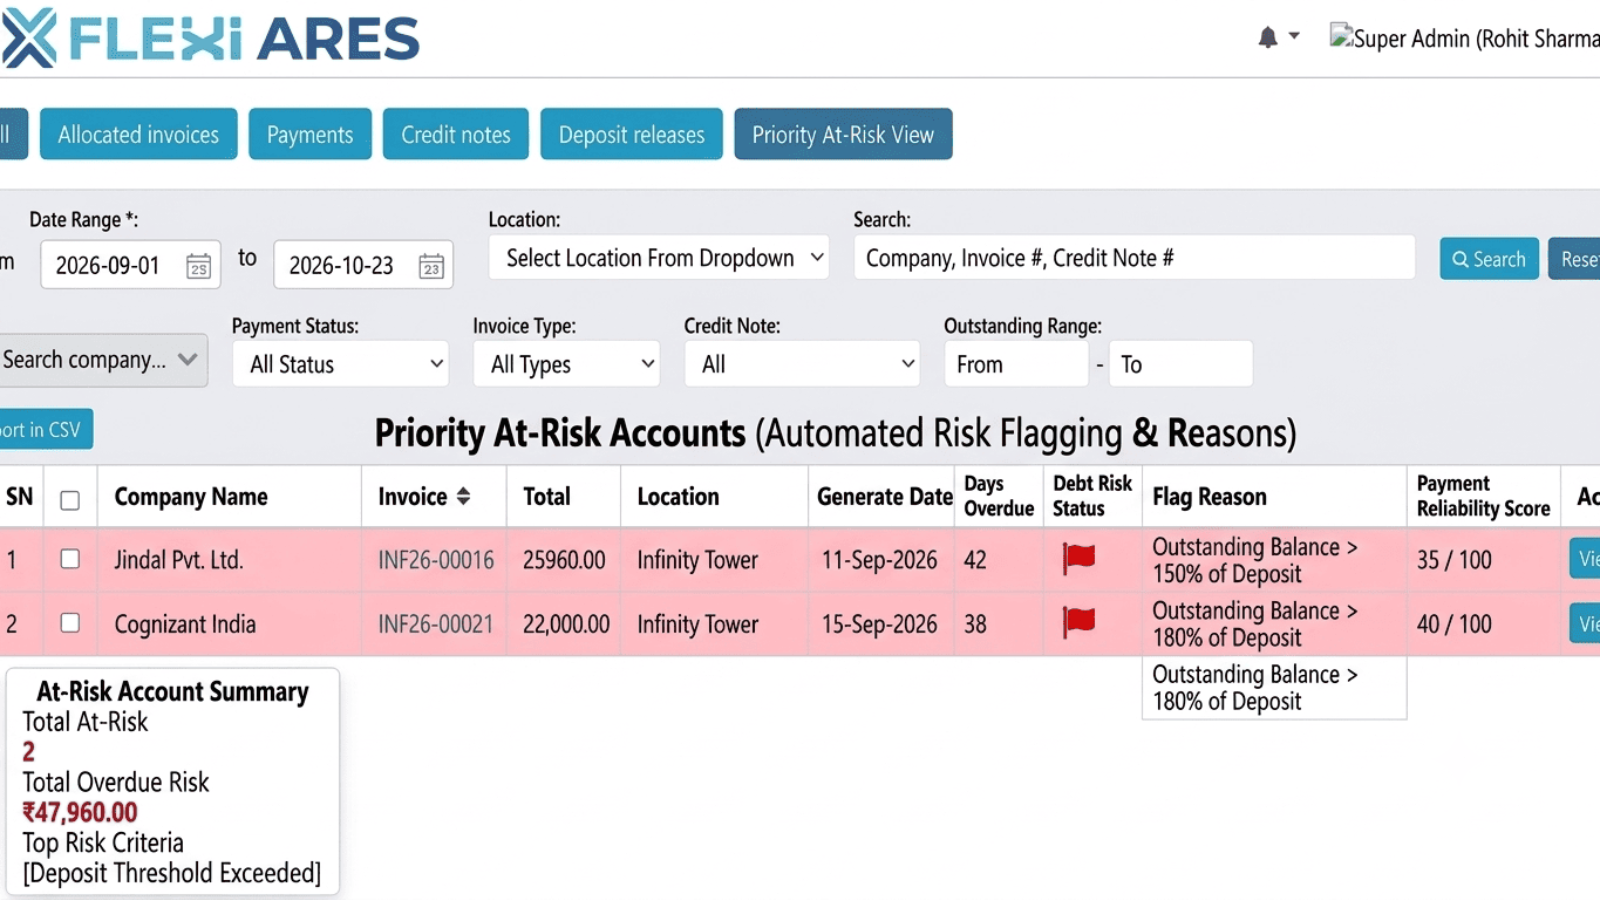Open invoice link INF26-00016
Viewport: 1600px width, 900px height.
coord(436,560)
